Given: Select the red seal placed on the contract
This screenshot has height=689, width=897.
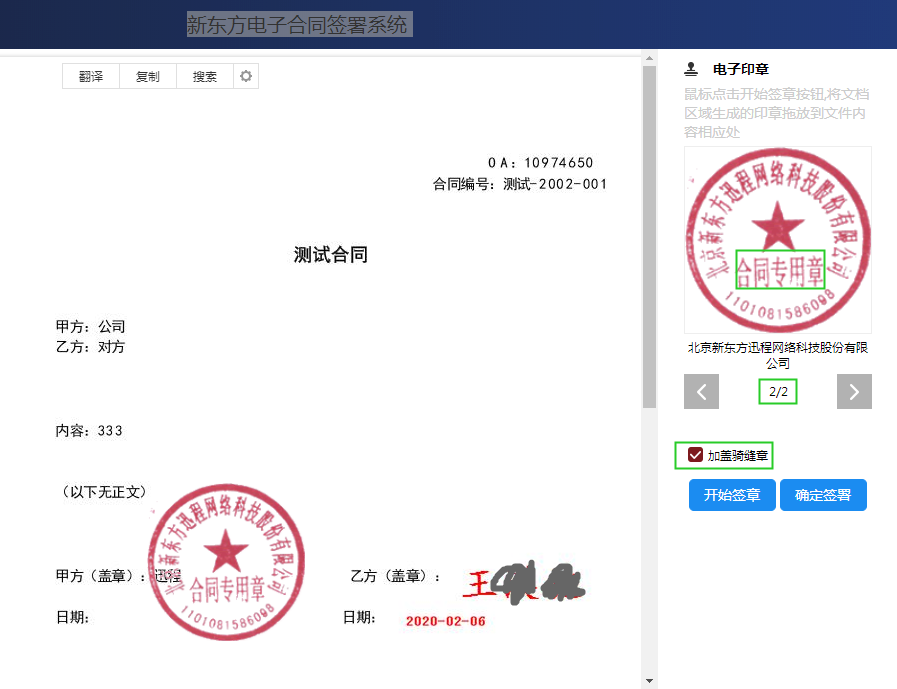Looking at the screenshot, I should 227,561.
